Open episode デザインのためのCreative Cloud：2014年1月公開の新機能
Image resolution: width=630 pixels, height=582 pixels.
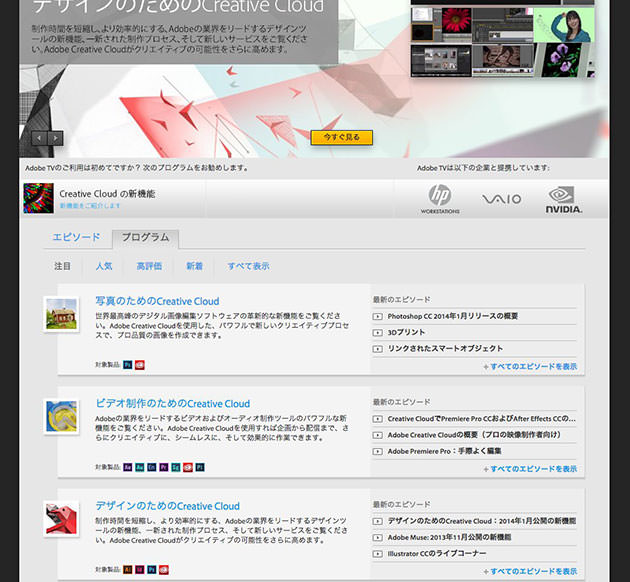point(481,521)
